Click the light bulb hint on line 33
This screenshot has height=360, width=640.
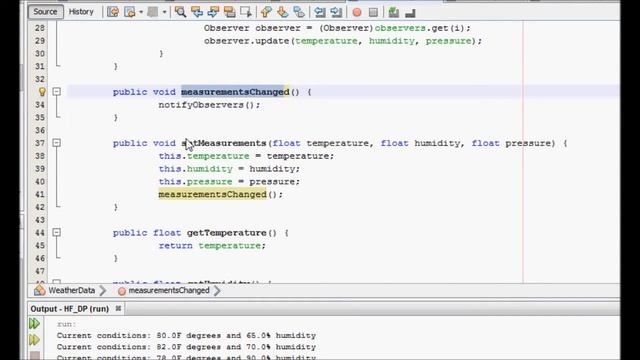click(x=42, y=92)
